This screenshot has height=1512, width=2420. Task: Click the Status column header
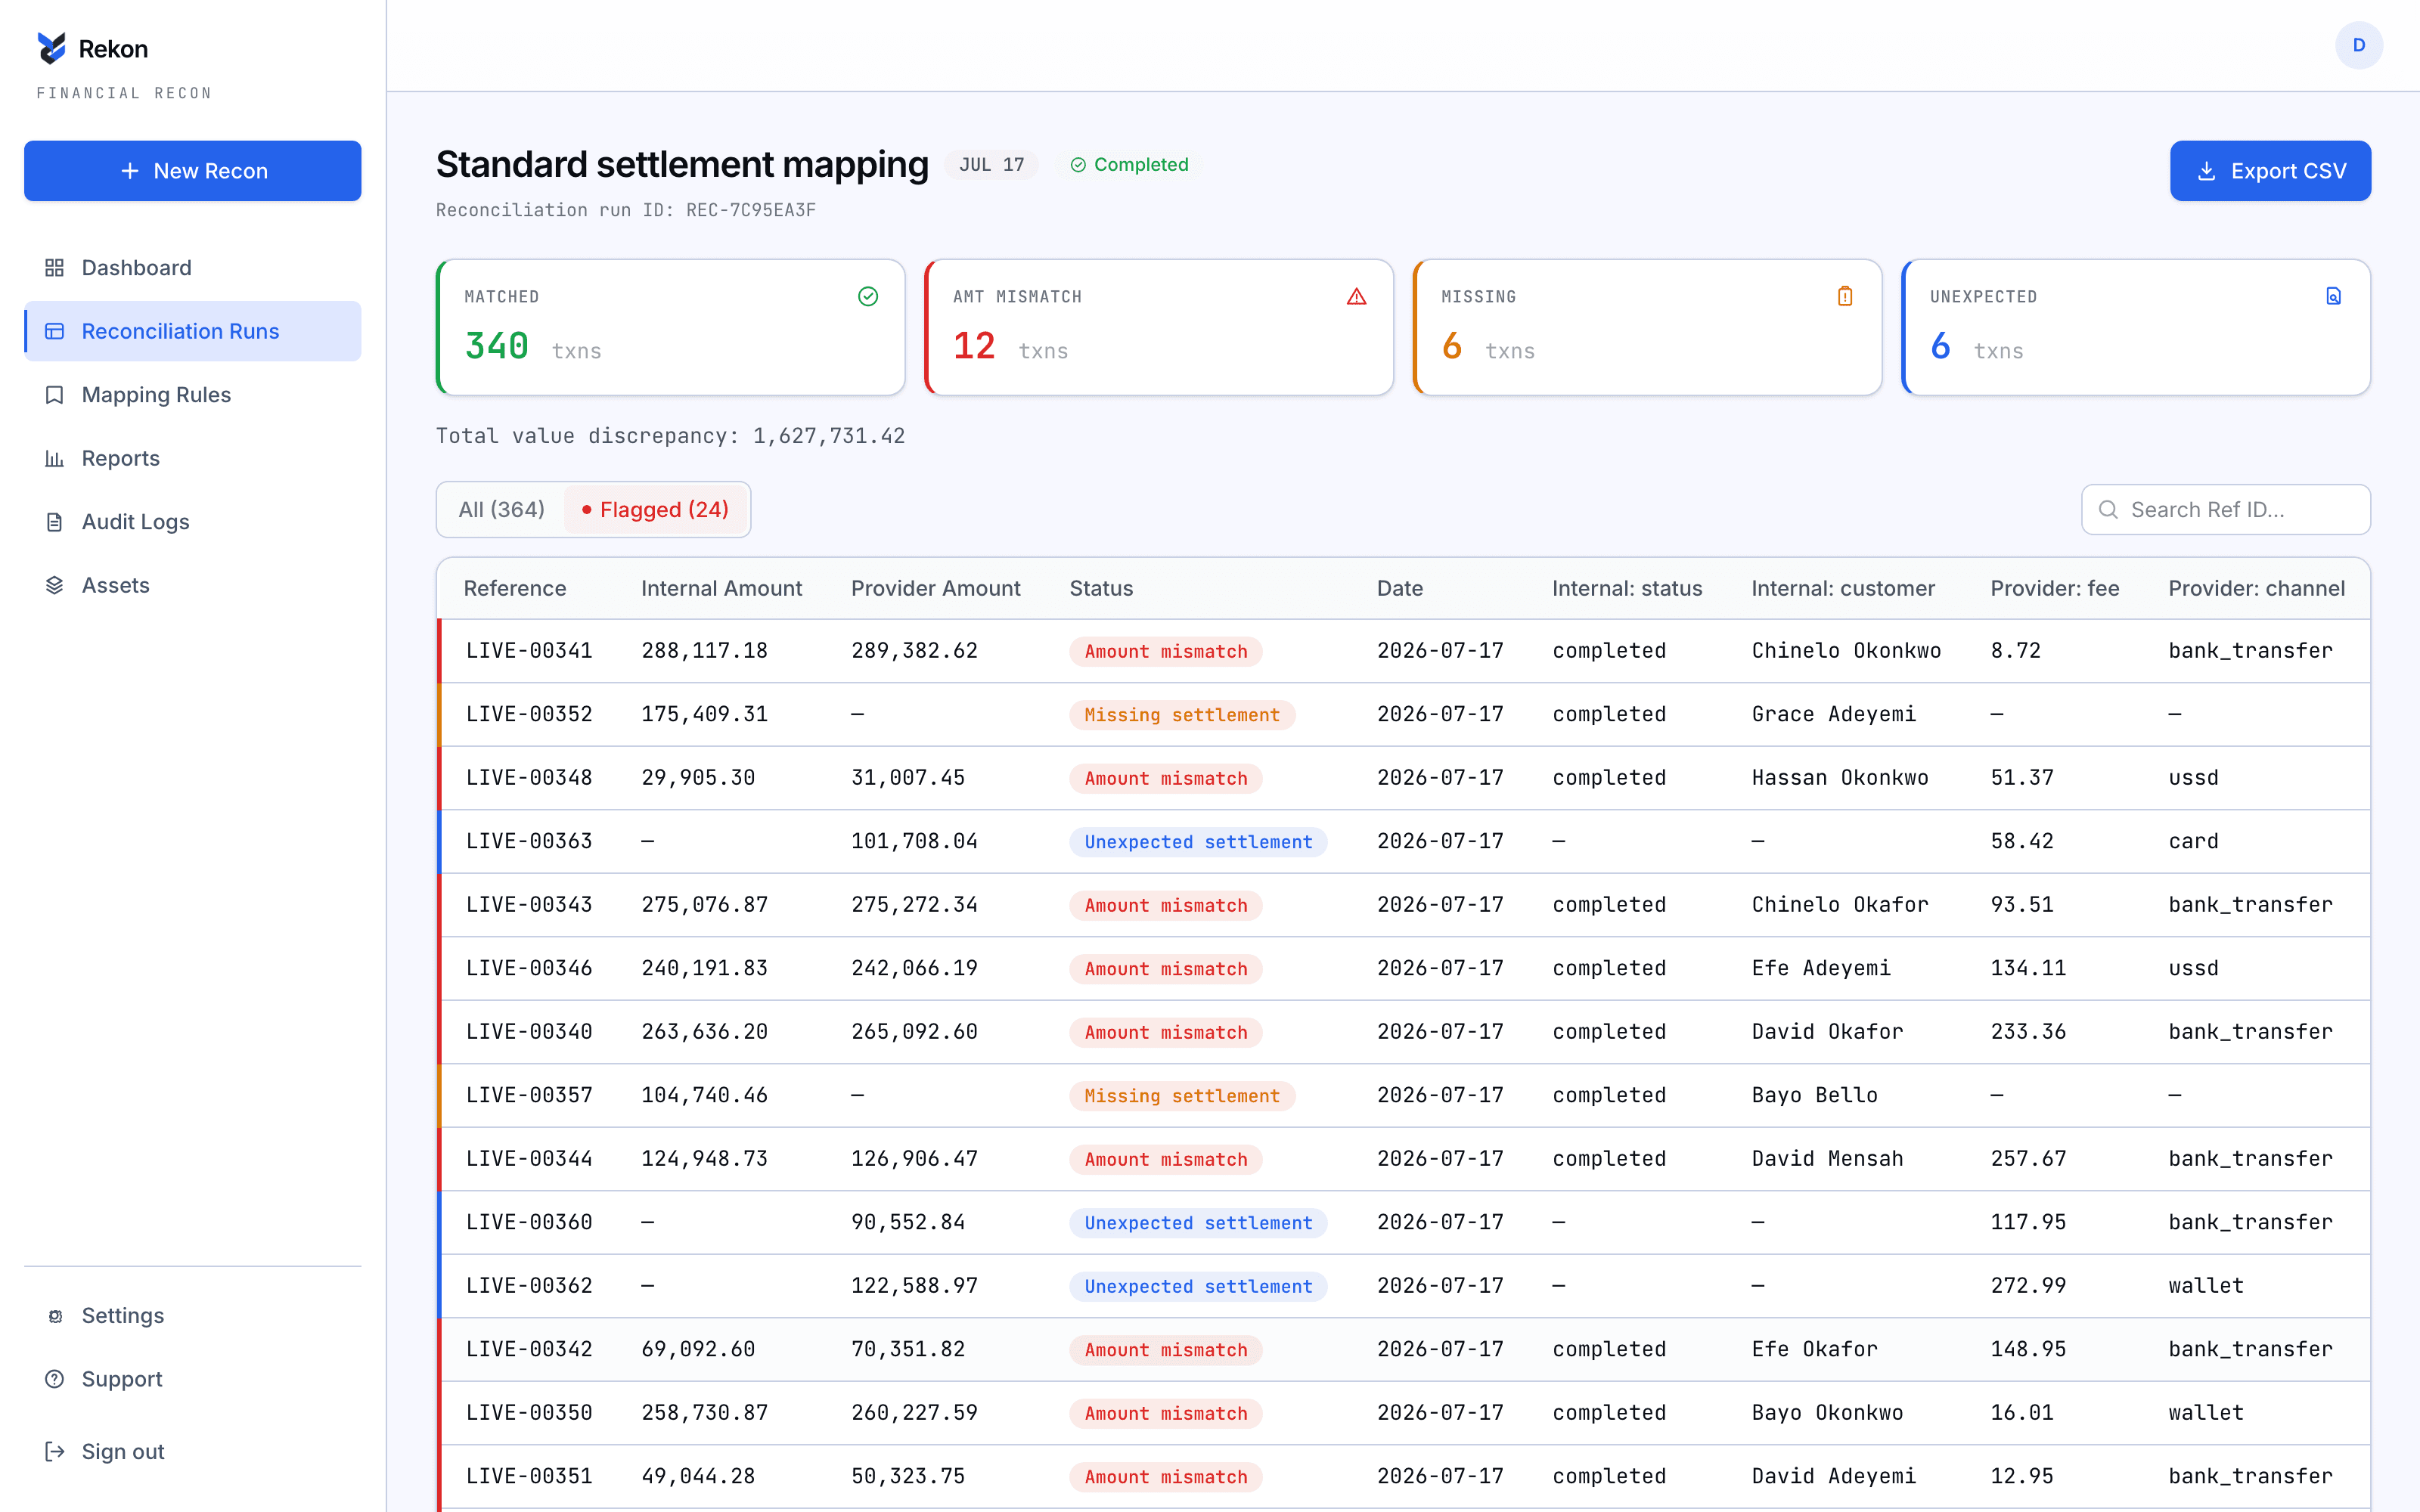pos(1101,588)
